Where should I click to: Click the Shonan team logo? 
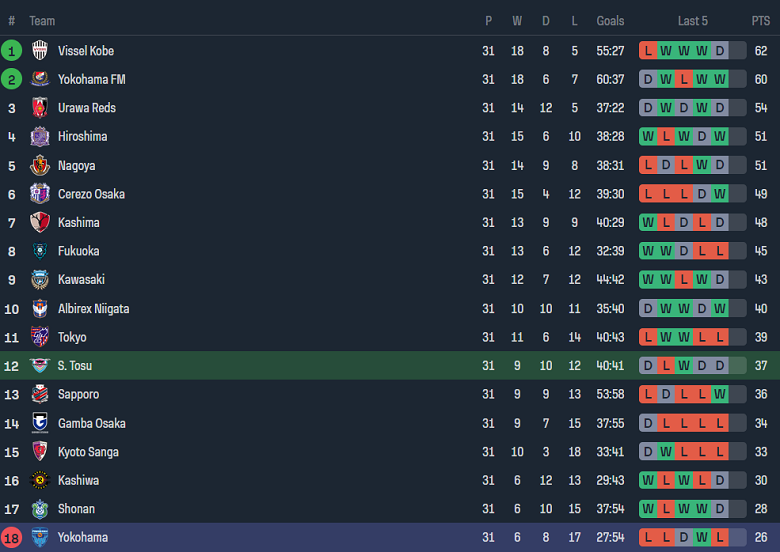pos(40,509)
